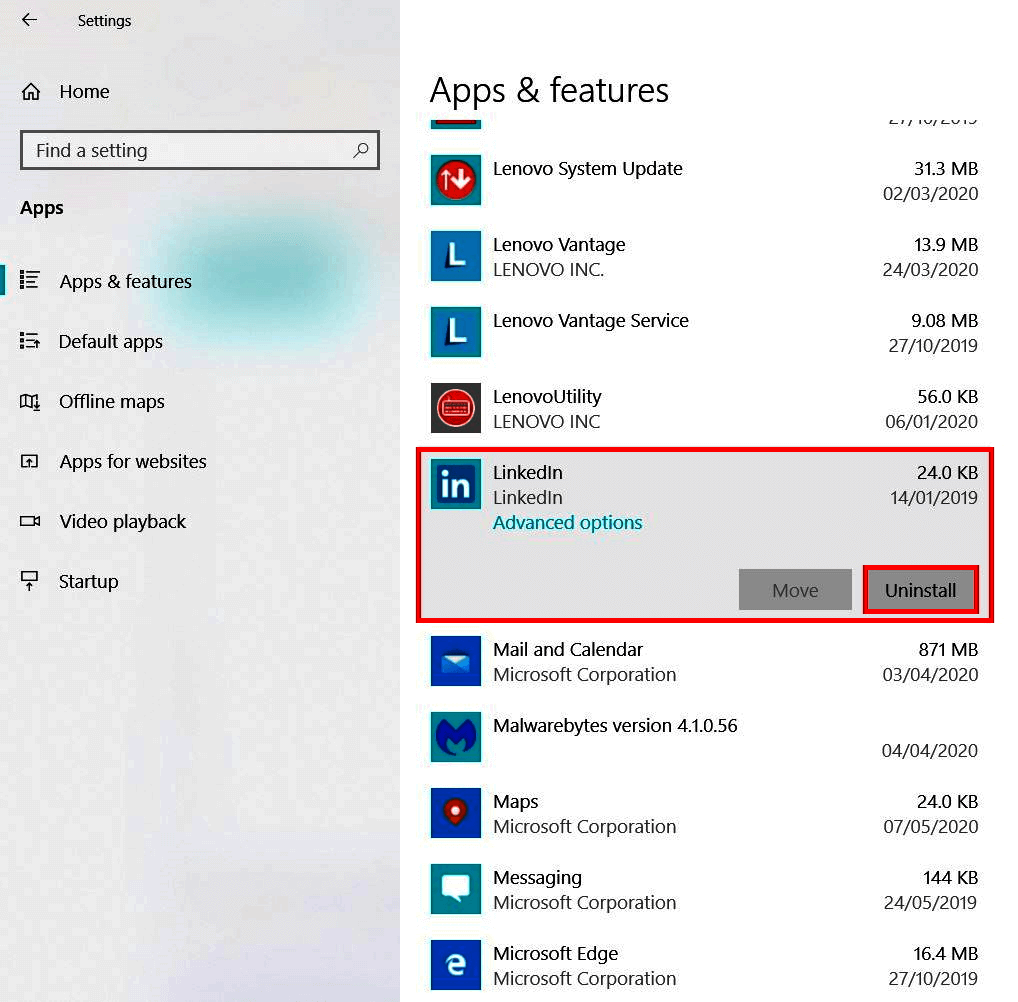Select the Lenovo Vantage icon
Screen dimensions: 1018x1002
coord(455,256)
